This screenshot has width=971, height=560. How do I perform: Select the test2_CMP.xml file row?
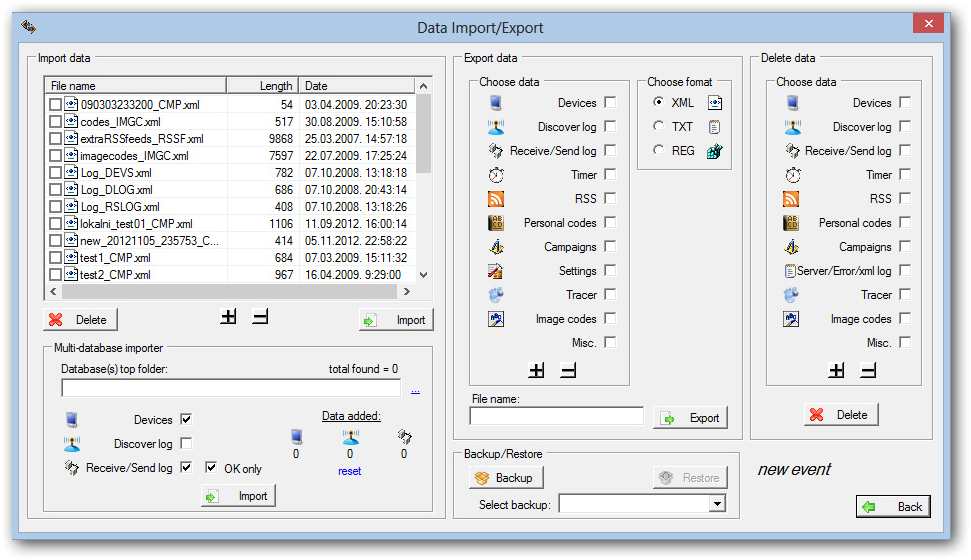(x=230, y=275)
